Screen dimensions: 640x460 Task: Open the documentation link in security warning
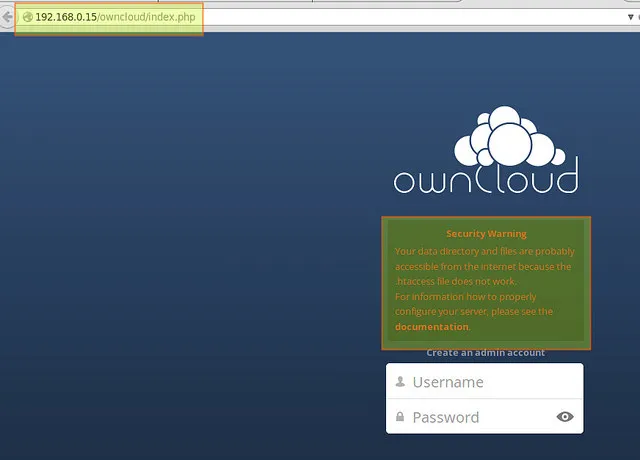coord(432,327)
